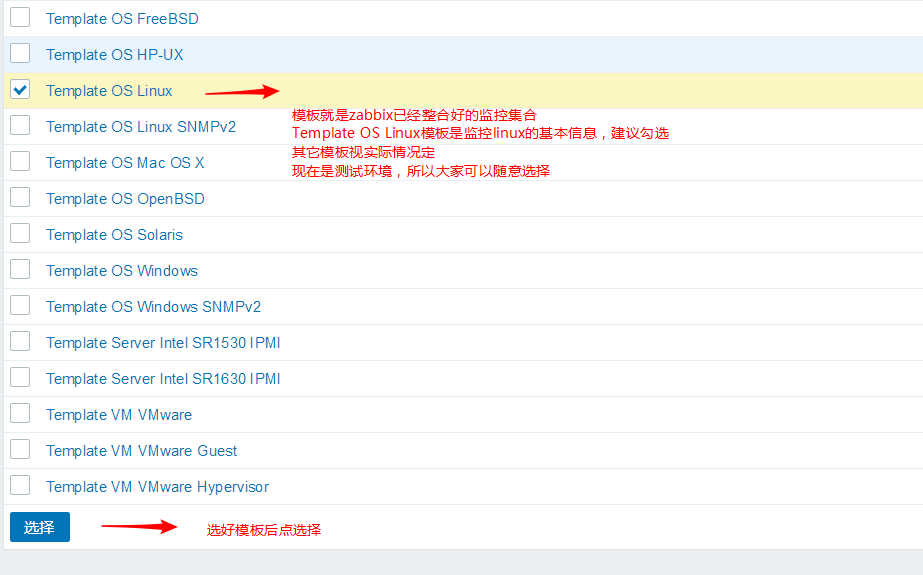This screenshot has width=923, height=575.
Task: Open the Template OS Windows link
Action: coord(122,270)
